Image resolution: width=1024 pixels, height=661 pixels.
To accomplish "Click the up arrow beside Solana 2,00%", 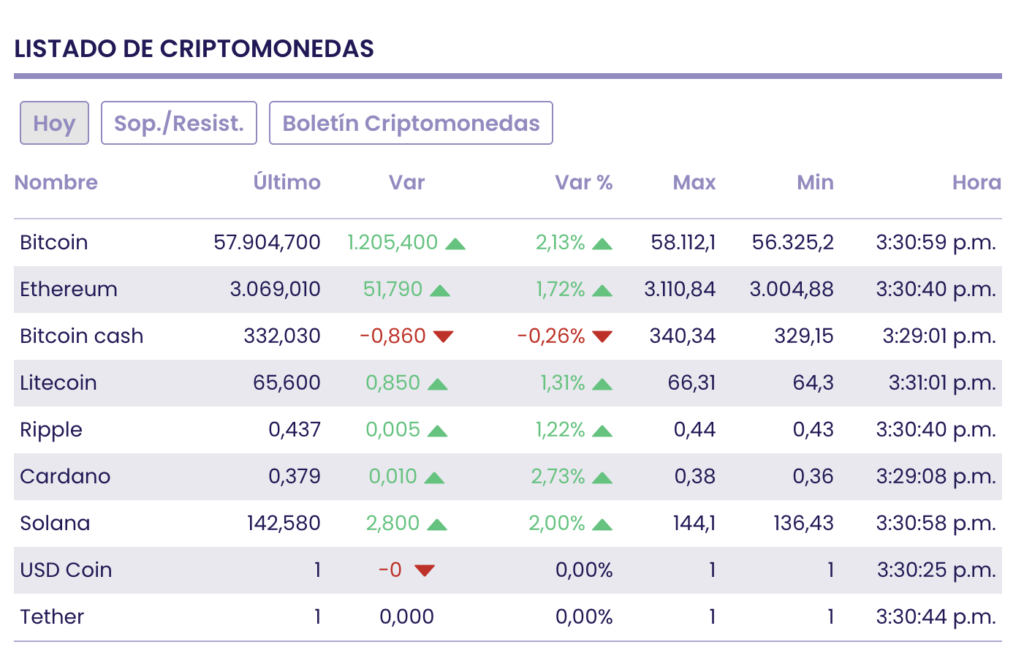I will tap(601, 524).
